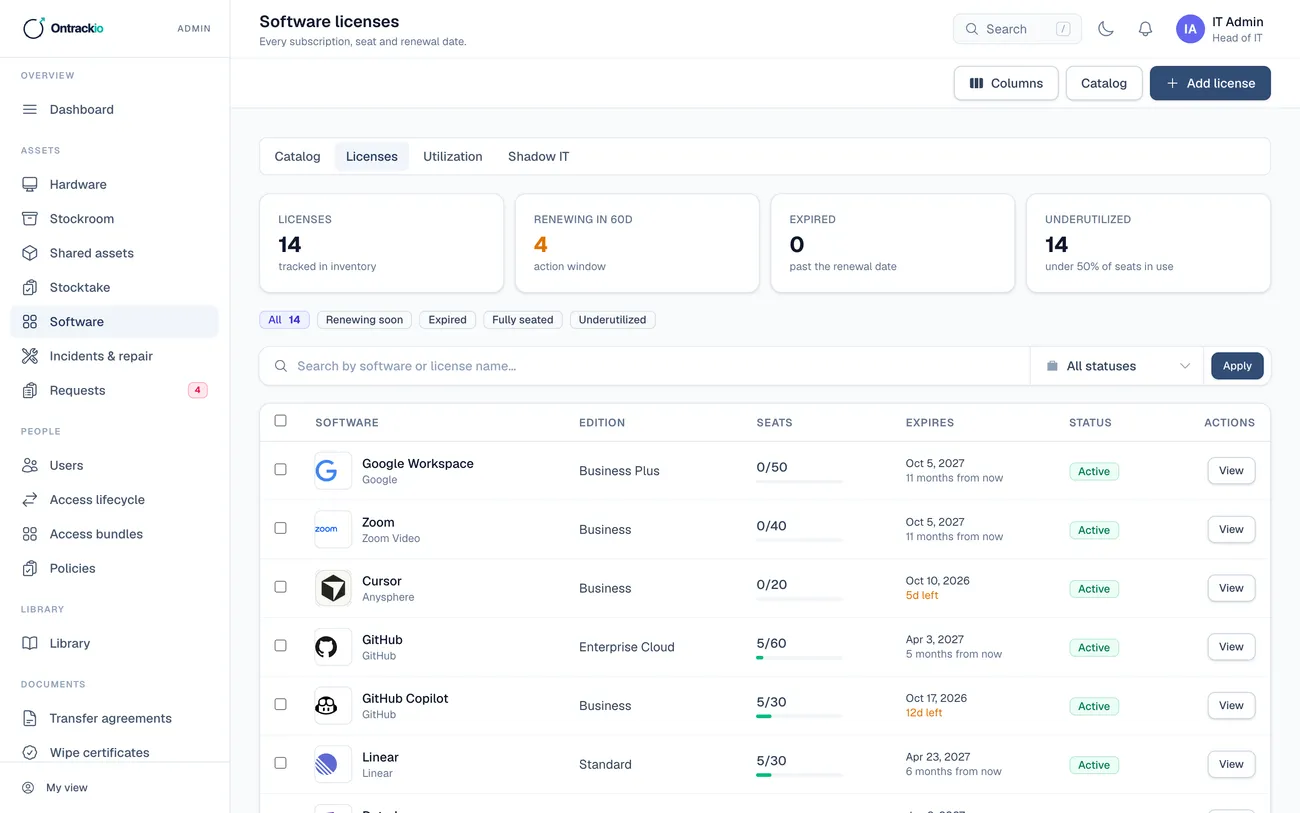Click the Catalog button in the toolbar

coord(1104,84)
